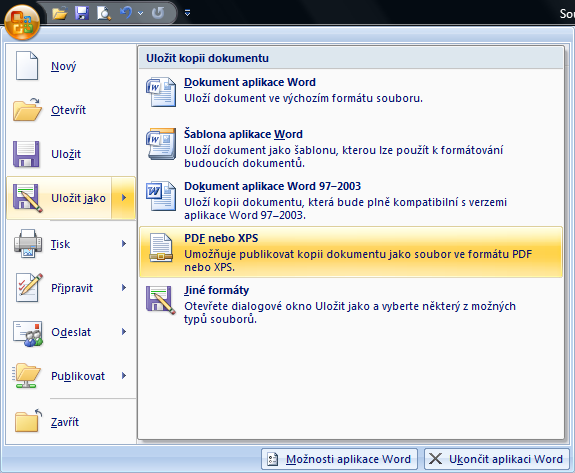
Task: Click the round Office button
Action: click(22, 23)
